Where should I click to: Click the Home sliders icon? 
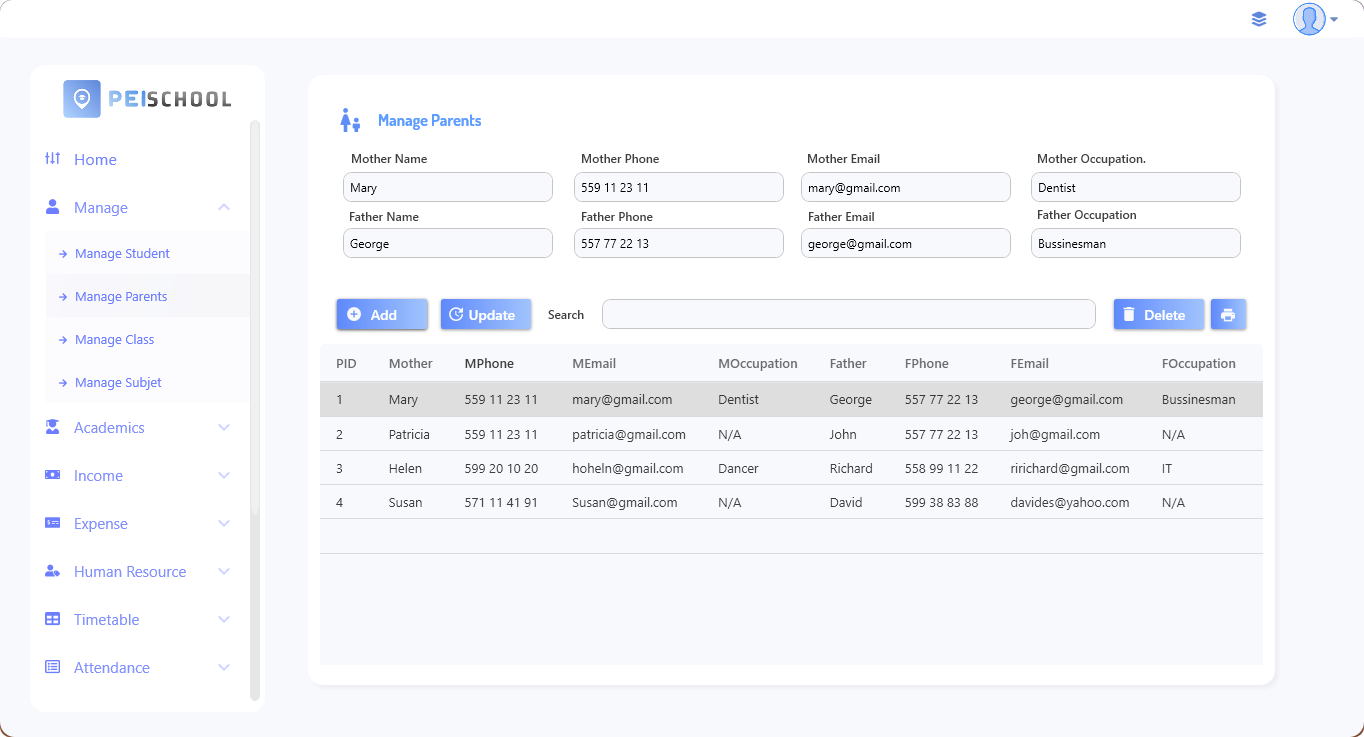click(x=53, y=159)
